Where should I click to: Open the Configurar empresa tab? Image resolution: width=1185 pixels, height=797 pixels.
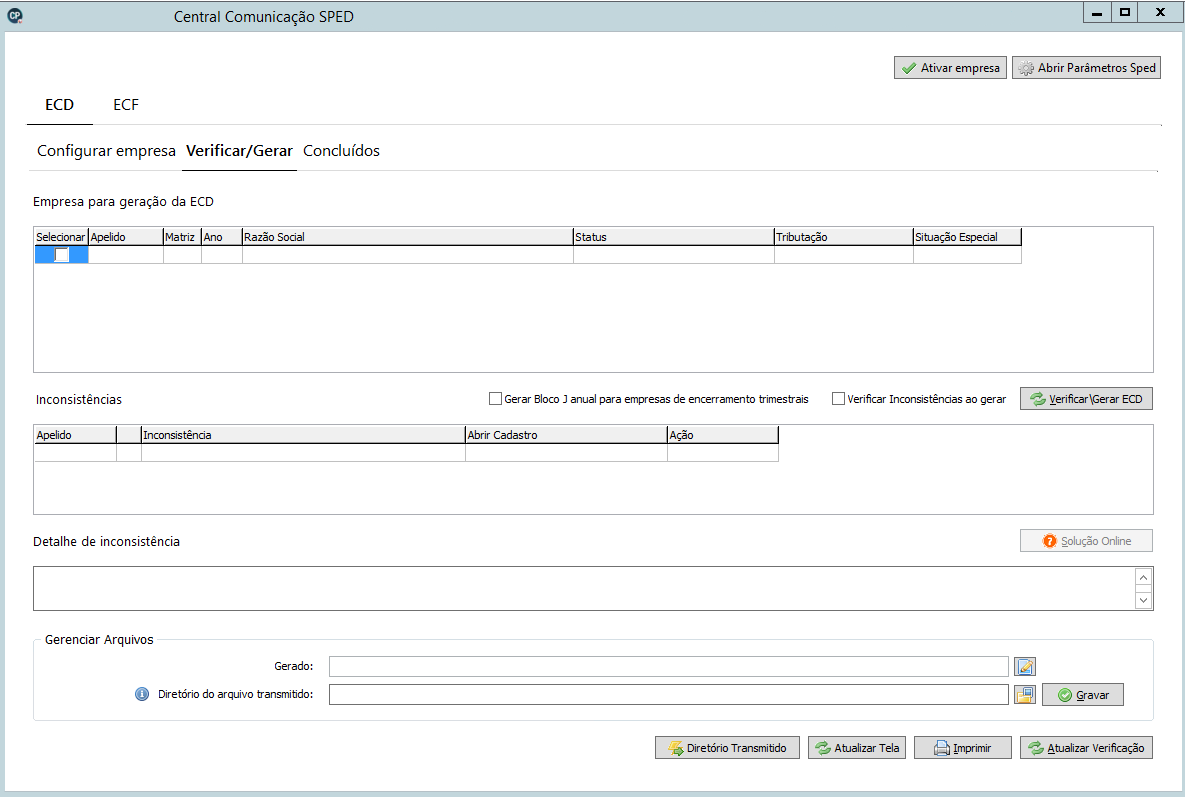107,151
